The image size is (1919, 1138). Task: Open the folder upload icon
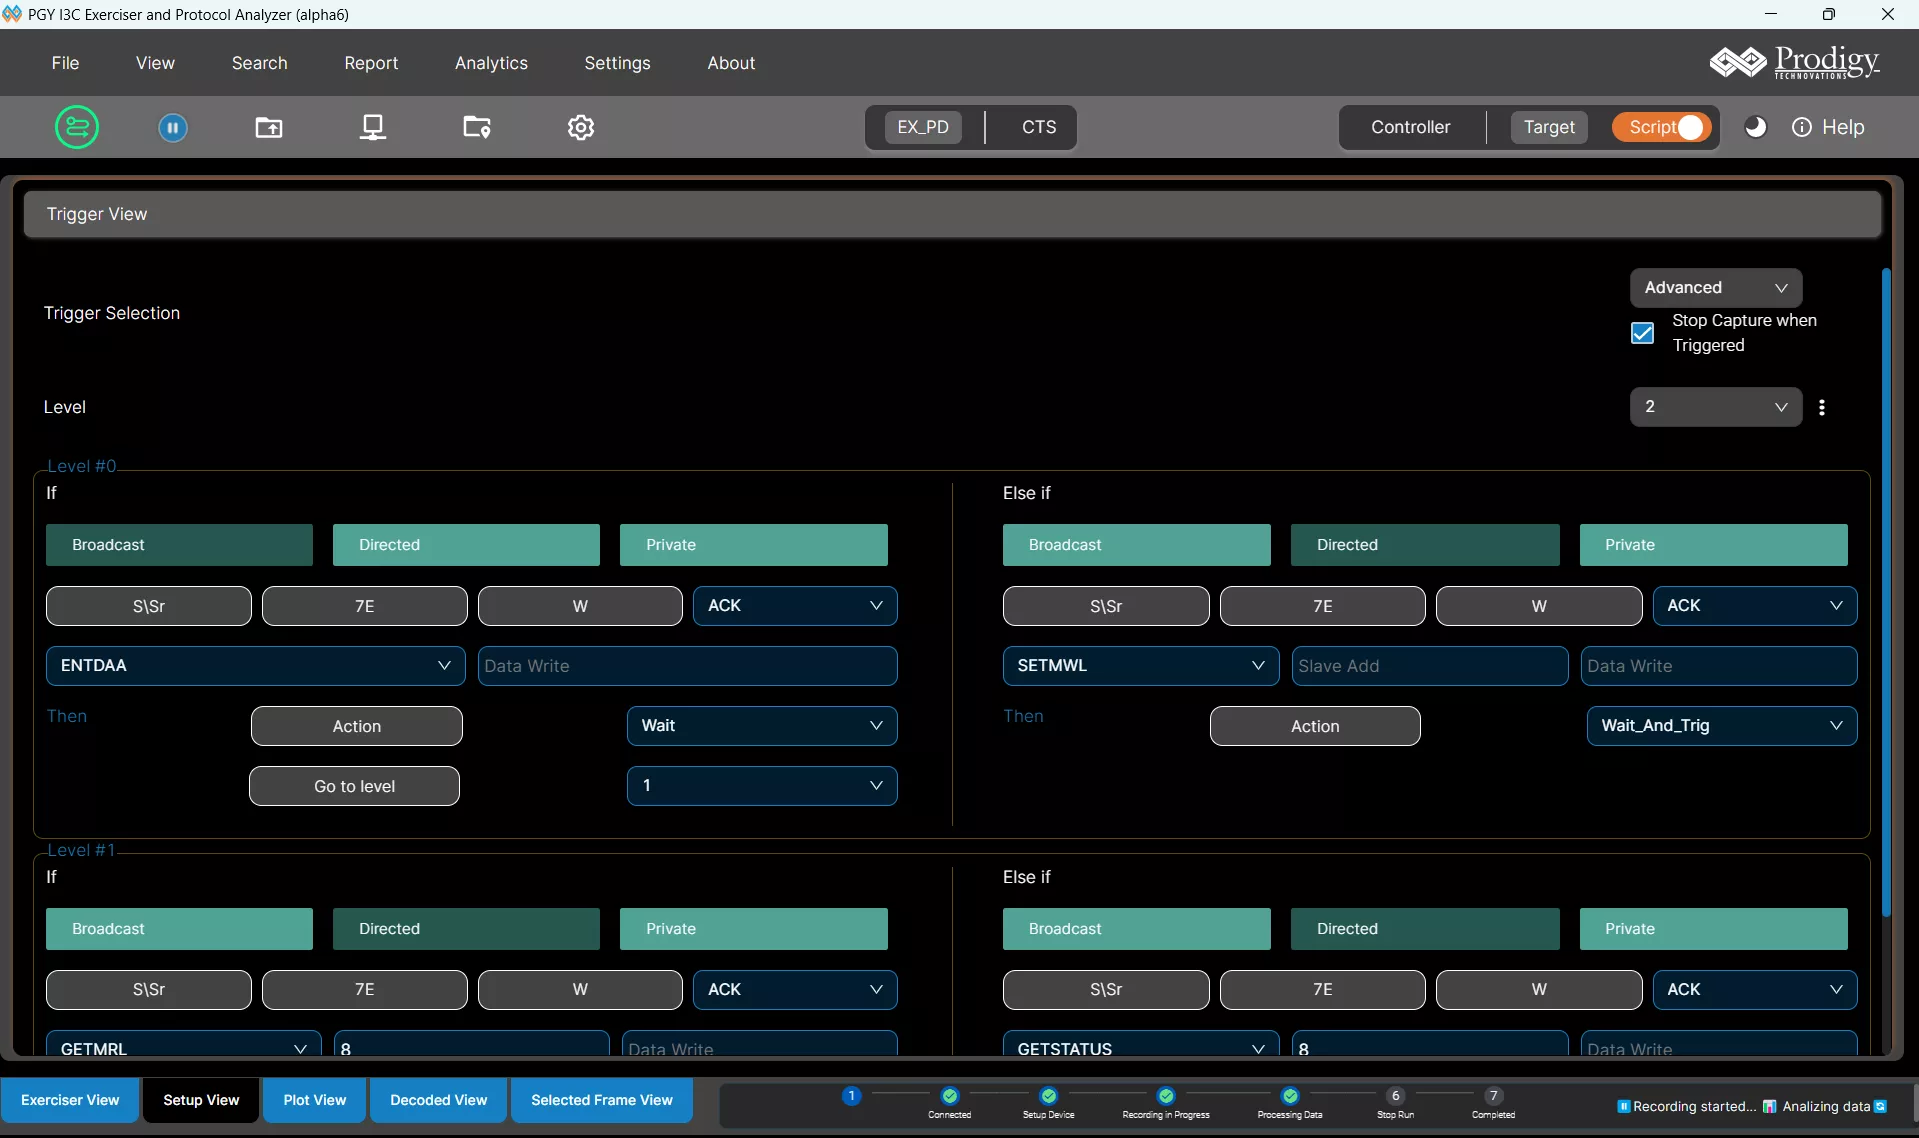pos(269,127)
